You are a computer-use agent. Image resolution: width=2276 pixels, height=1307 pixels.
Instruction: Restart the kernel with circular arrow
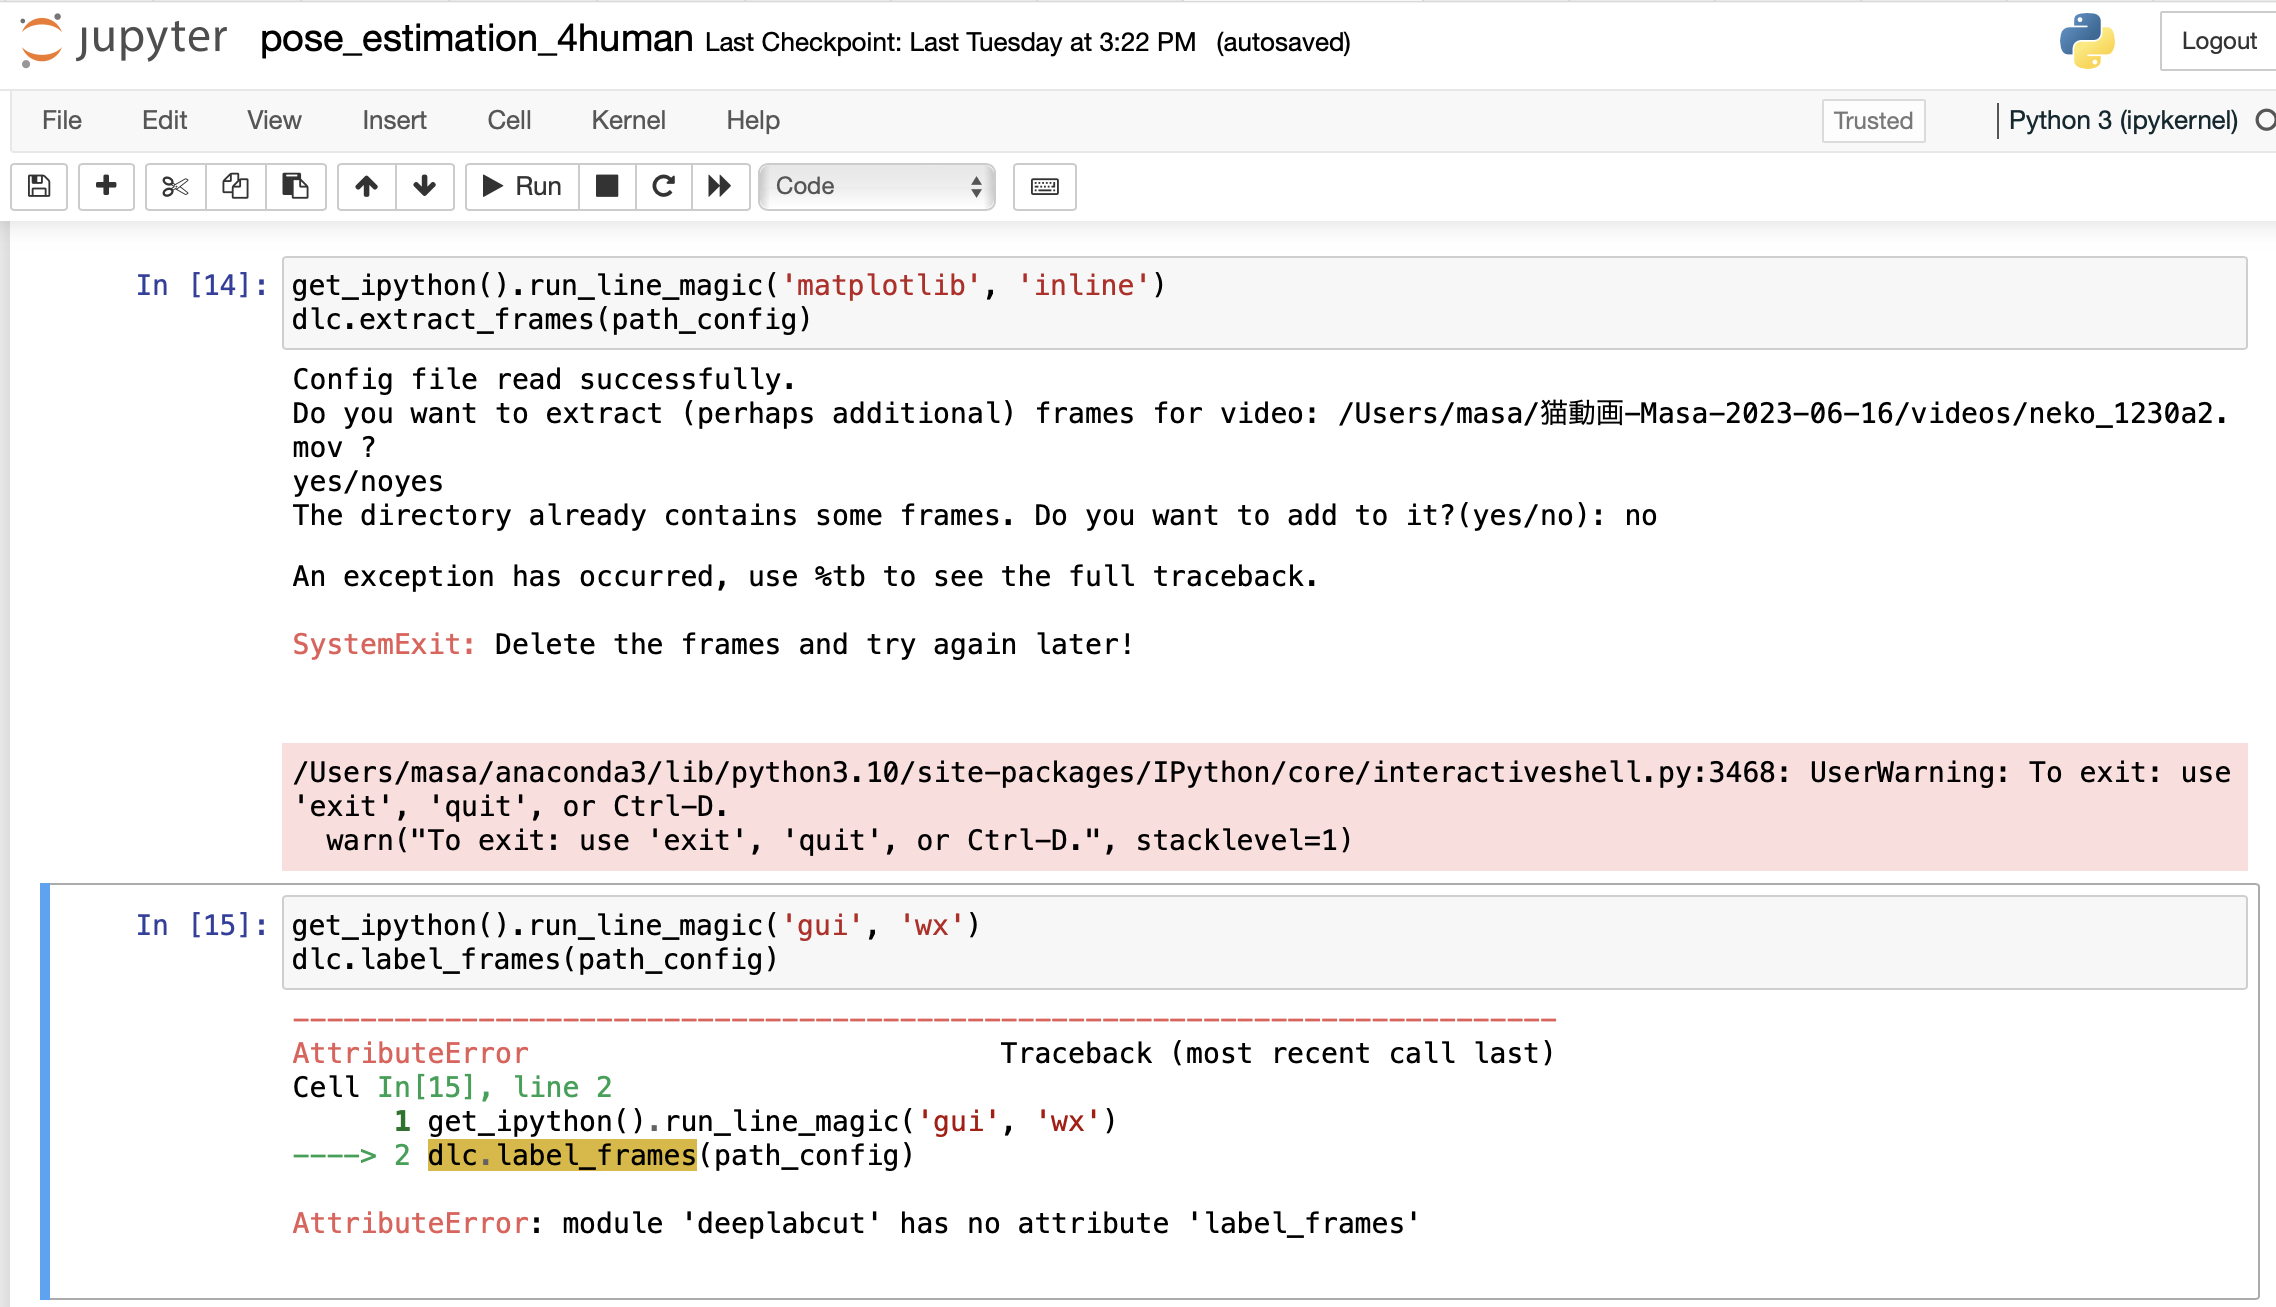(663, 186)
